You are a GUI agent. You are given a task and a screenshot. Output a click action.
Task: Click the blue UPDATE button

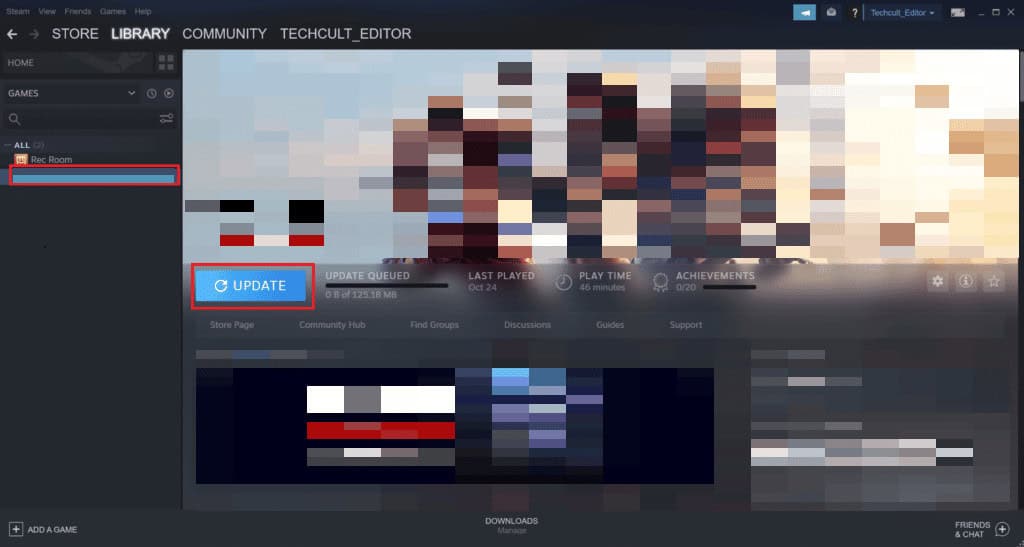(x=251, y=286)
